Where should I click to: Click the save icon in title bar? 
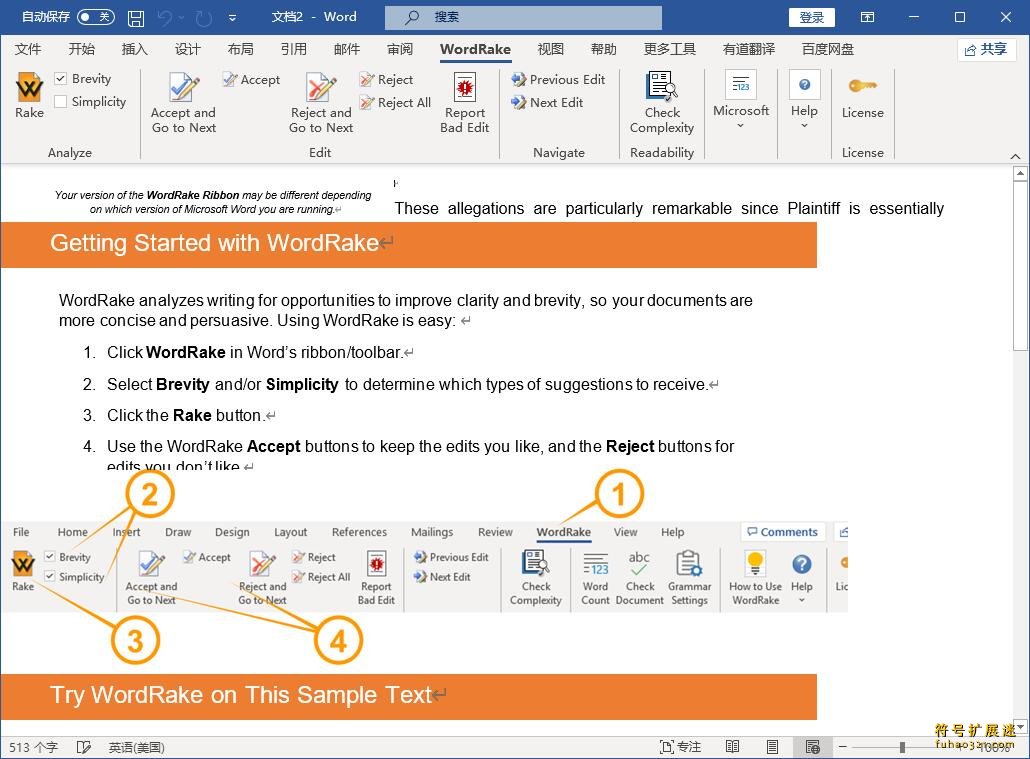(136, 18)
